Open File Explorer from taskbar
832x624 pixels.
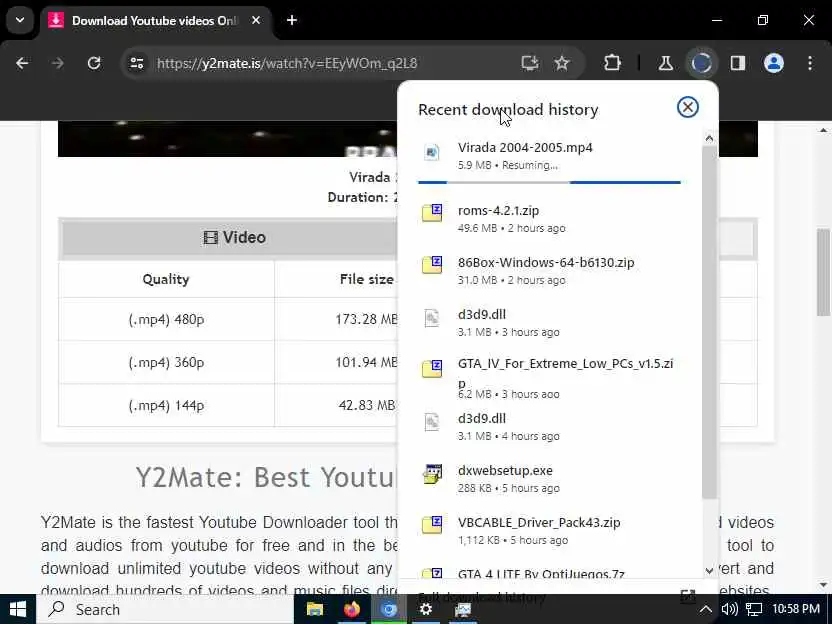[x=315, y=609]
